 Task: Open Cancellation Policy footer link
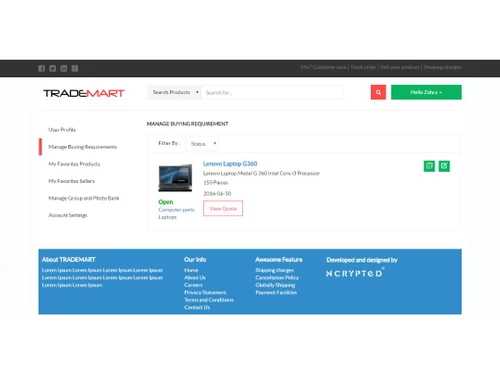pyautogui.click(x=277, y=278)
